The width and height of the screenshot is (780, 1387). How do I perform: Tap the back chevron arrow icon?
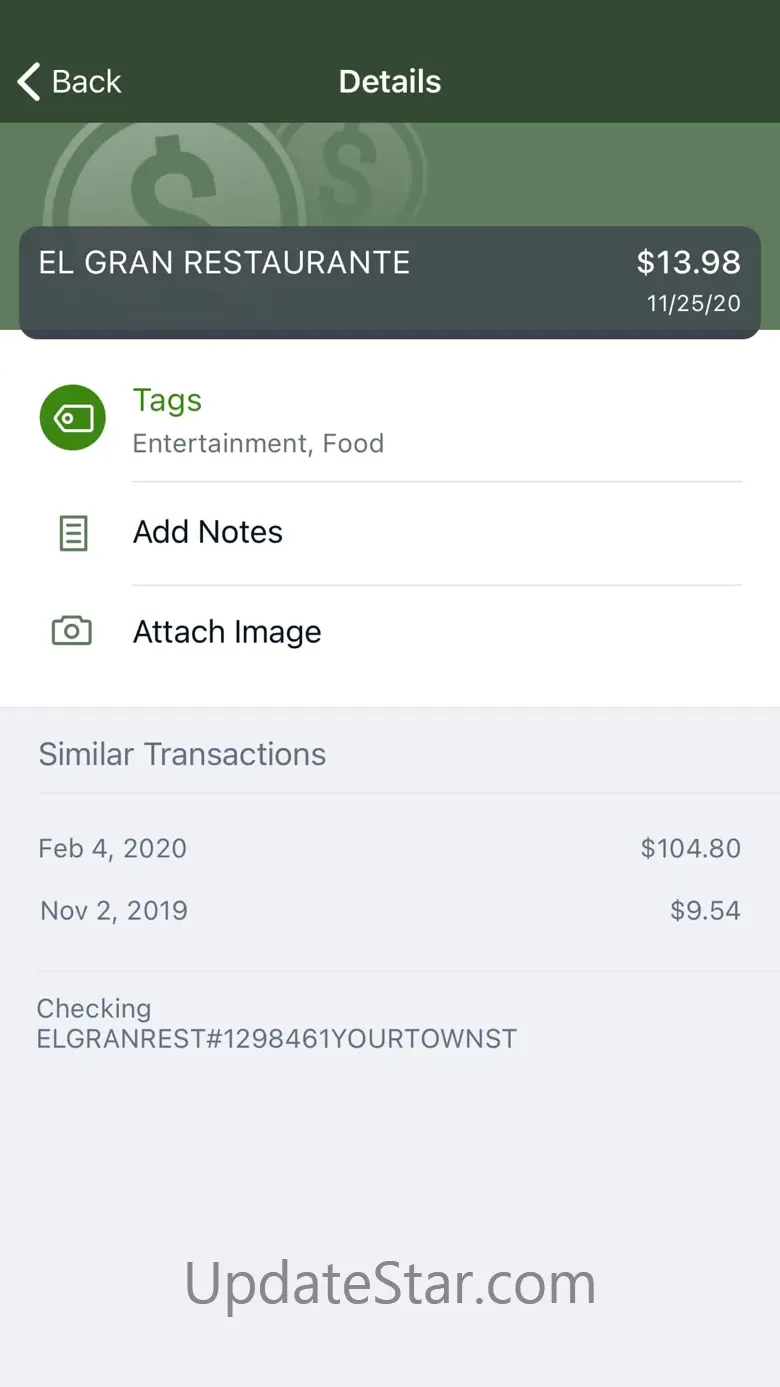tap(29, 82)
